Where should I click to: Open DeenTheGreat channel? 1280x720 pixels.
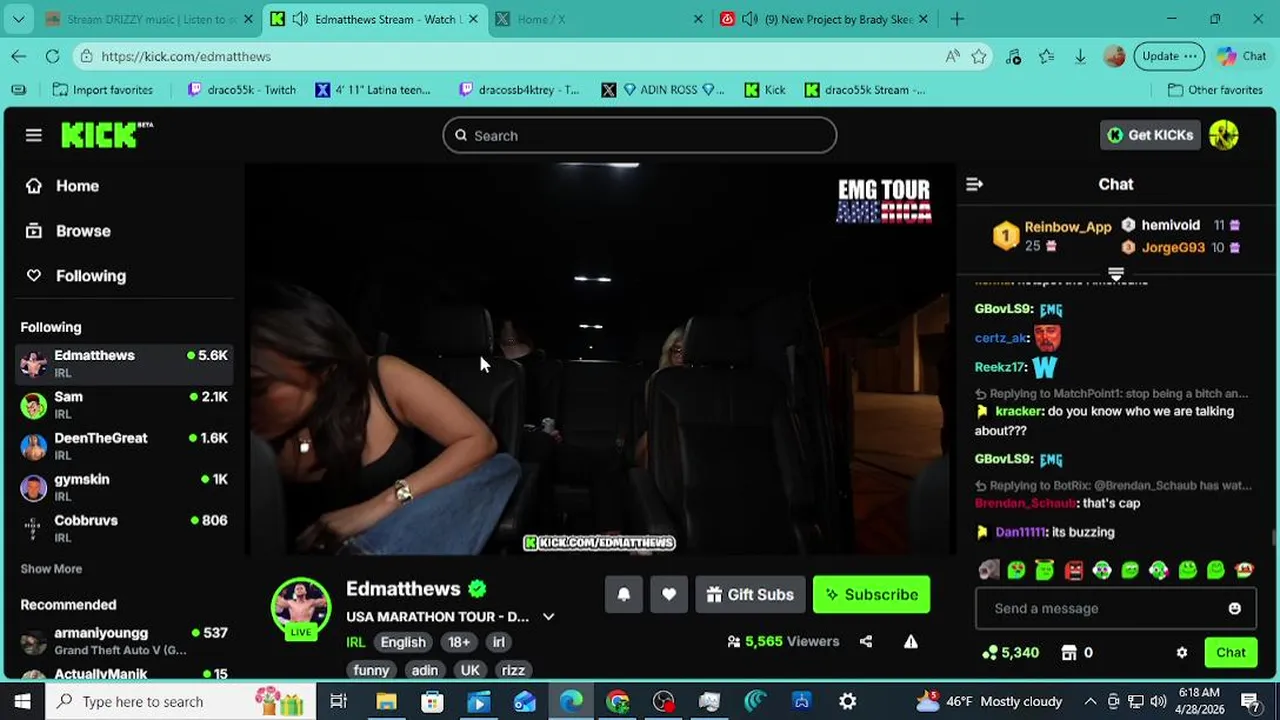coord(124,446)
